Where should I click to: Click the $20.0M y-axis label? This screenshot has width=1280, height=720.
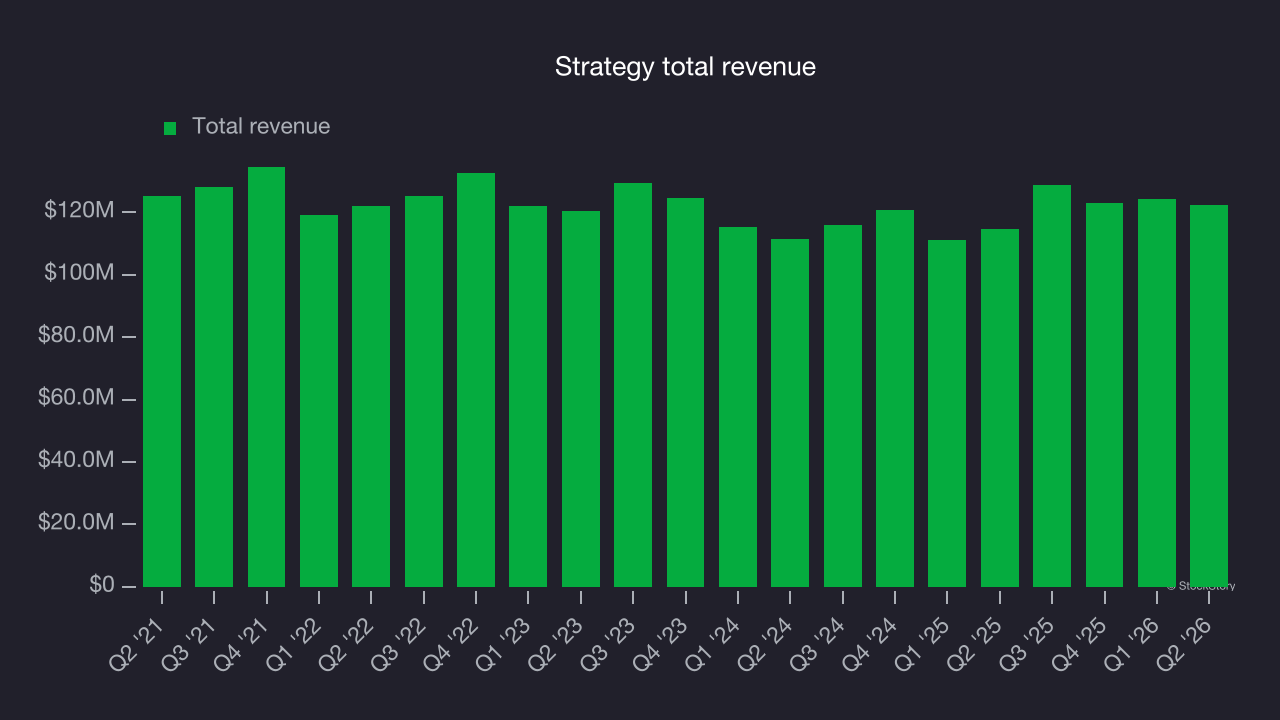(76, 523)
